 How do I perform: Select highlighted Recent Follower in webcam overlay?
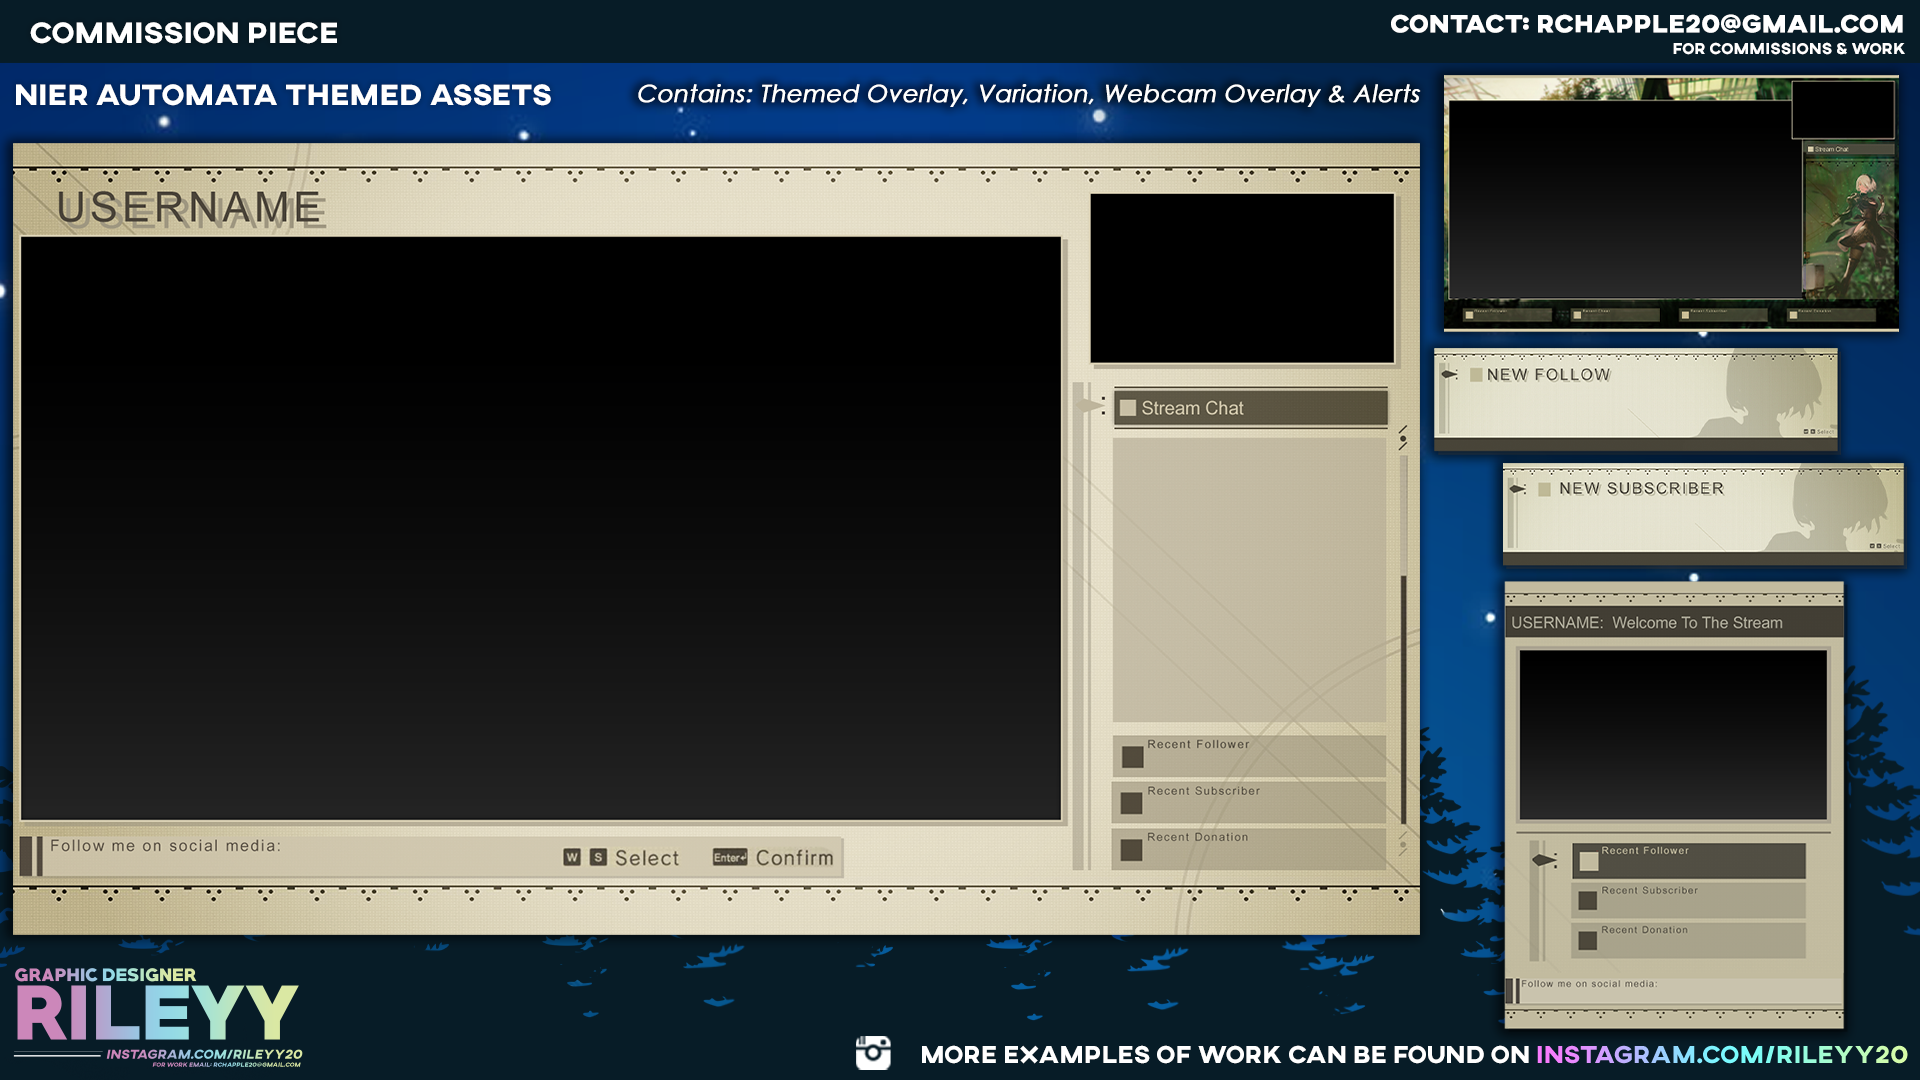click(x=1690, y=860)
